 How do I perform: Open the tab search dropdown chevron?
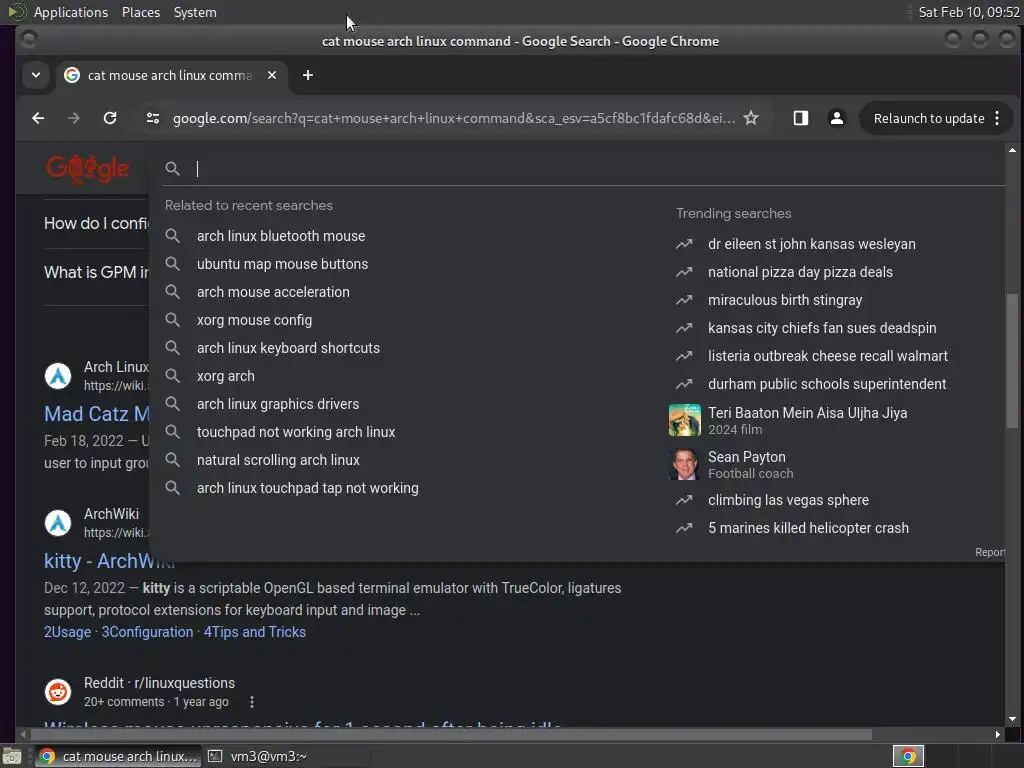click(36, 75)
